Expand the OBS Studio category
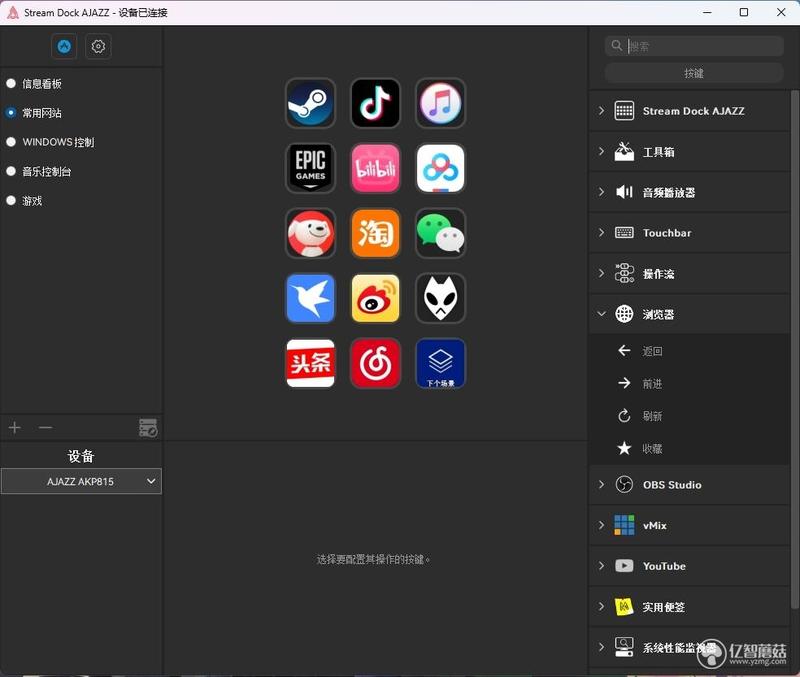The image size is (800, 677). pyautogui.click(x=691, y=485)
